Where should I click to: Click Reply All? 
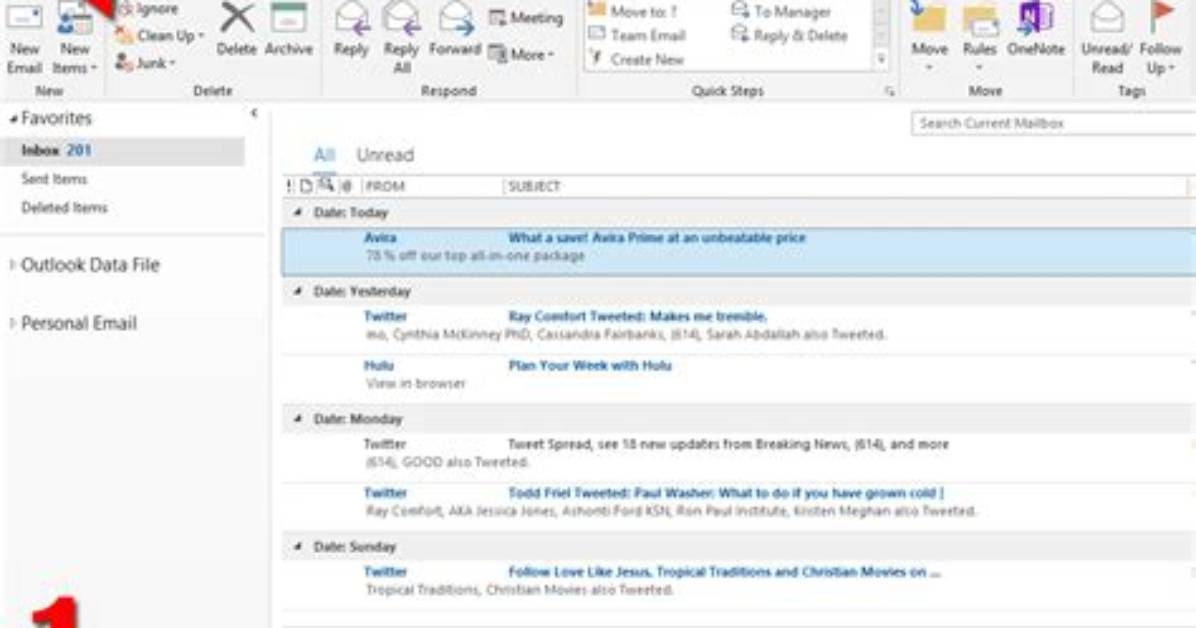401,38
